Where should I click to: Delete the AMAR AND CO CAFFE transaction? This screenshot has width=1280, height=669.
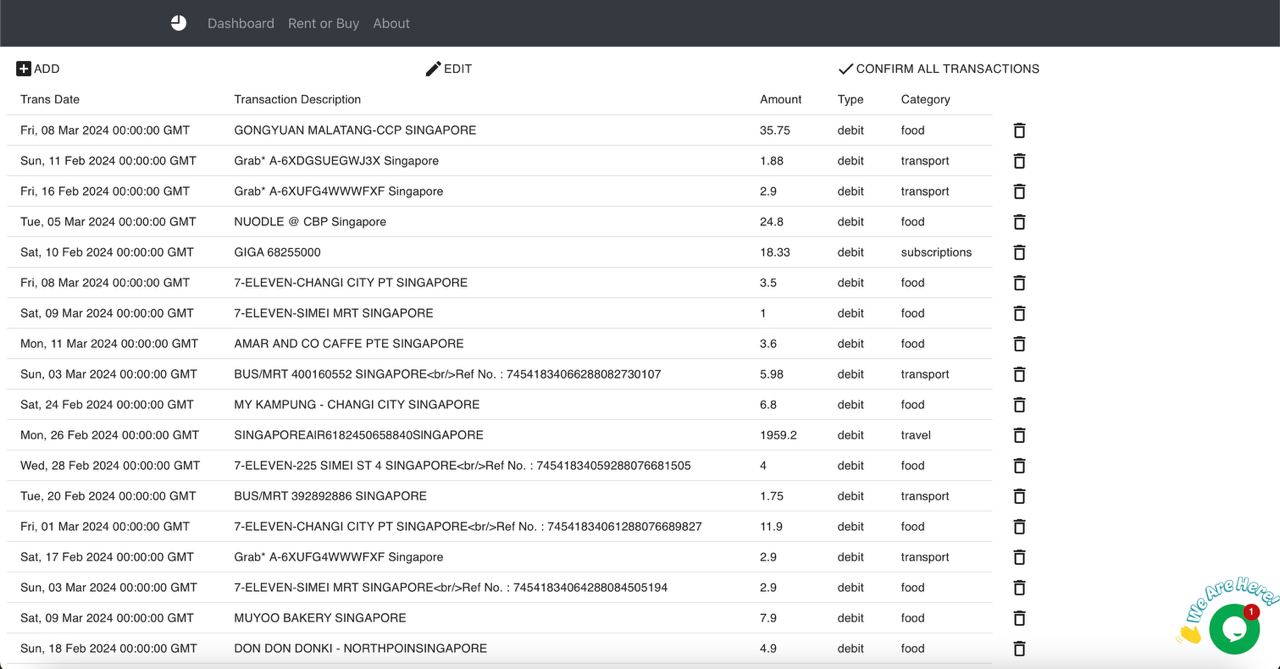click(1019, 344)
